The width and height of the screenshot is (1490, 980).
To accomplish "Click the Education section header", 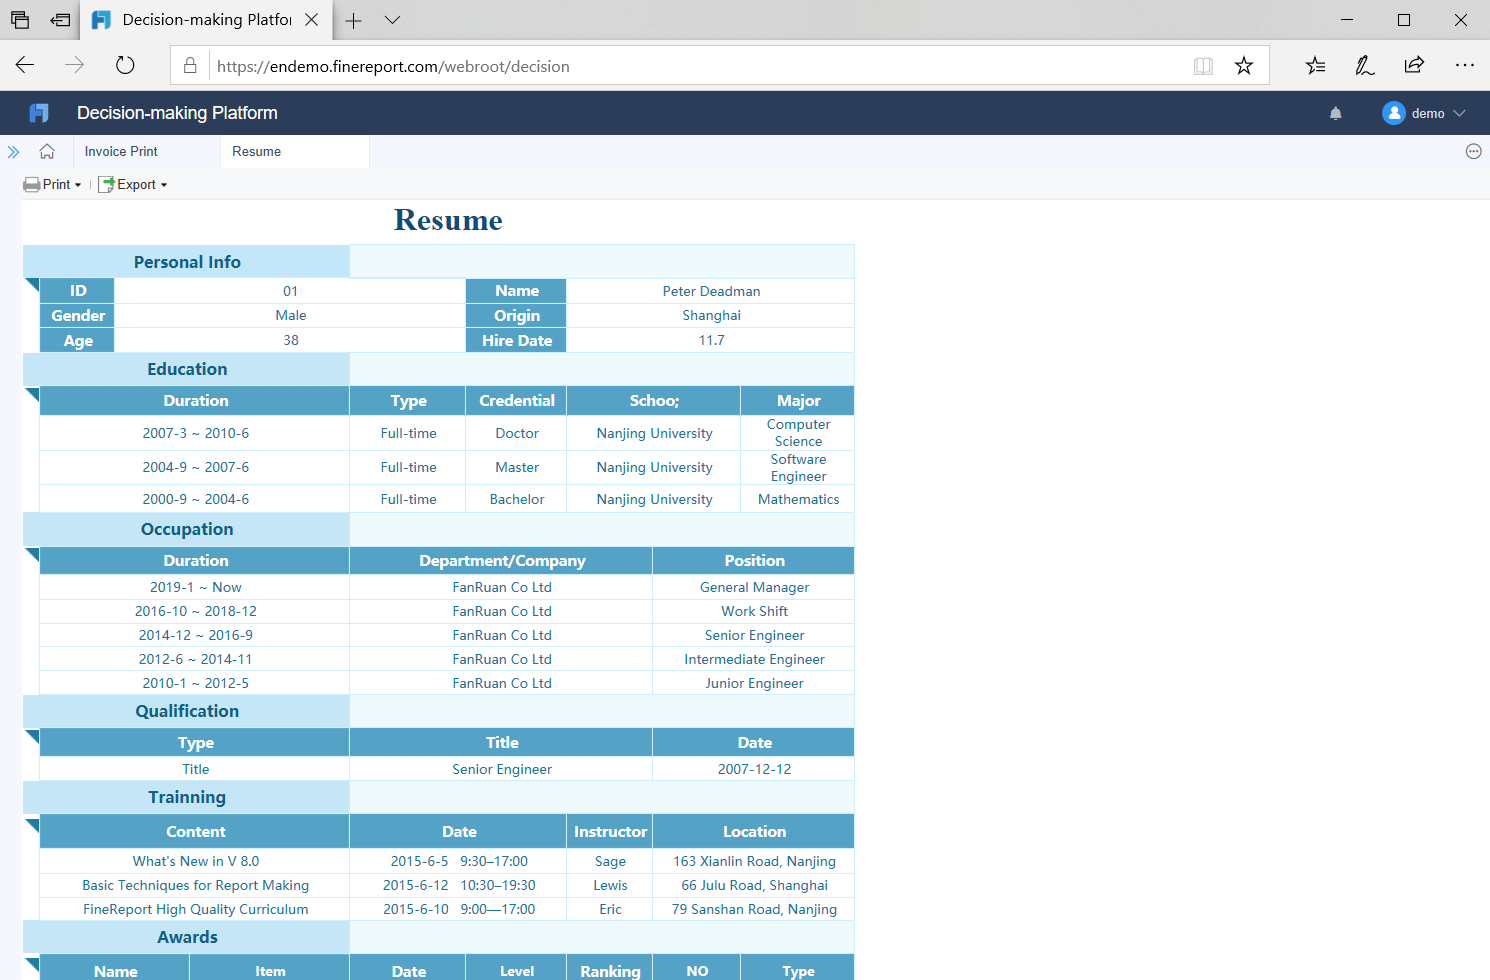I will (187, 369).
